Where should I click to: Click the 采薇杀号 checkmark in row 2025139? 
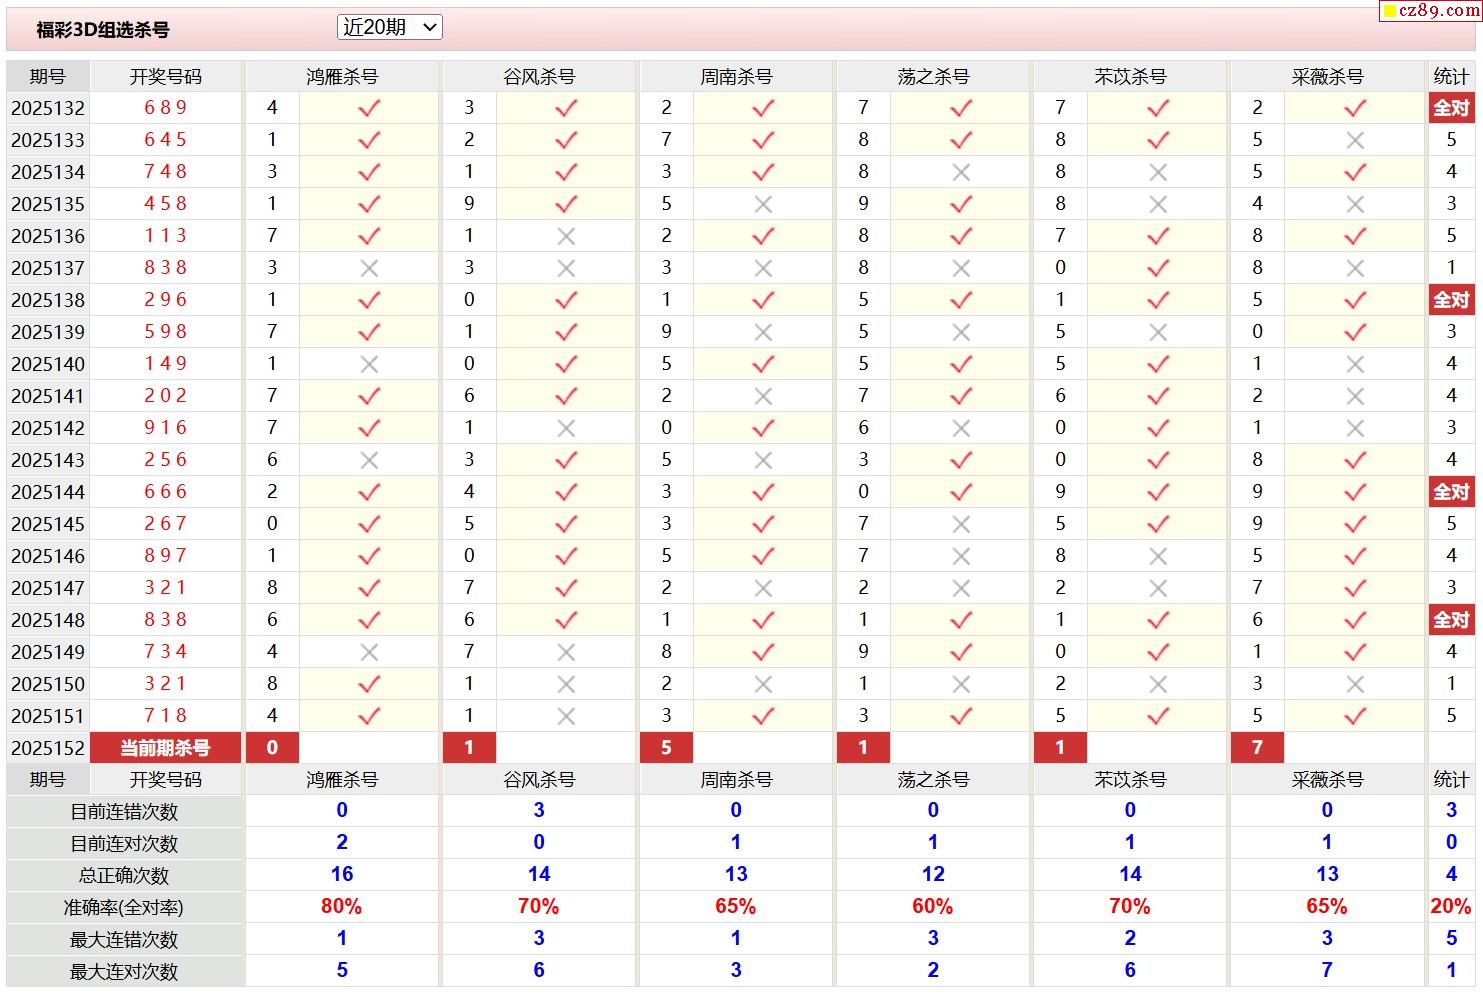[1355, 332]
